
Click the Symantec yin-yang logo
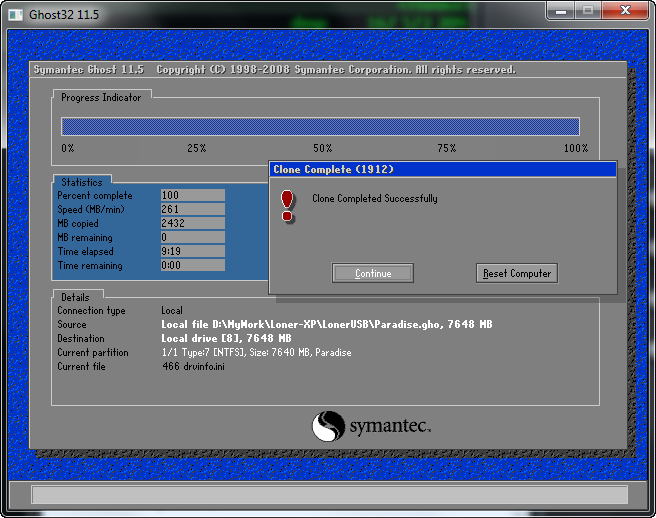coord(328,427)
